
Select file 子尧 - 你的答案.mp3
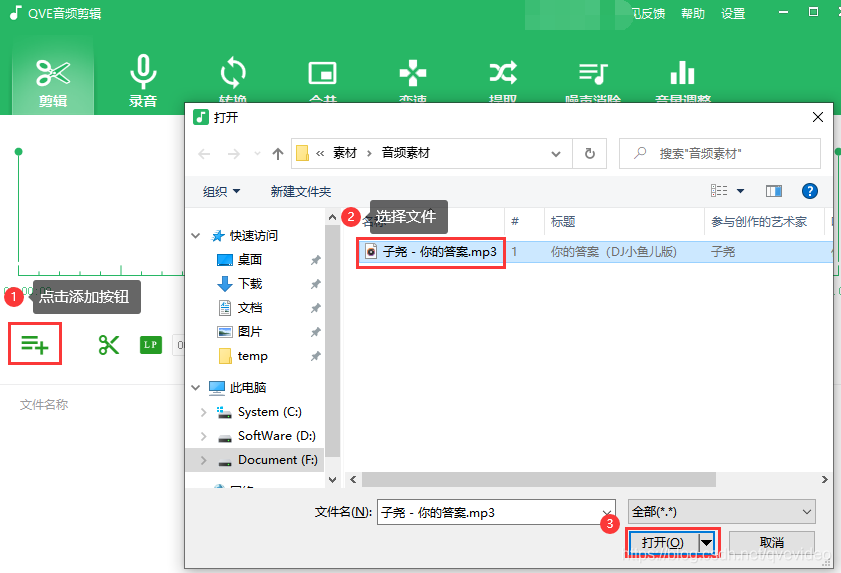coord(431,252)
